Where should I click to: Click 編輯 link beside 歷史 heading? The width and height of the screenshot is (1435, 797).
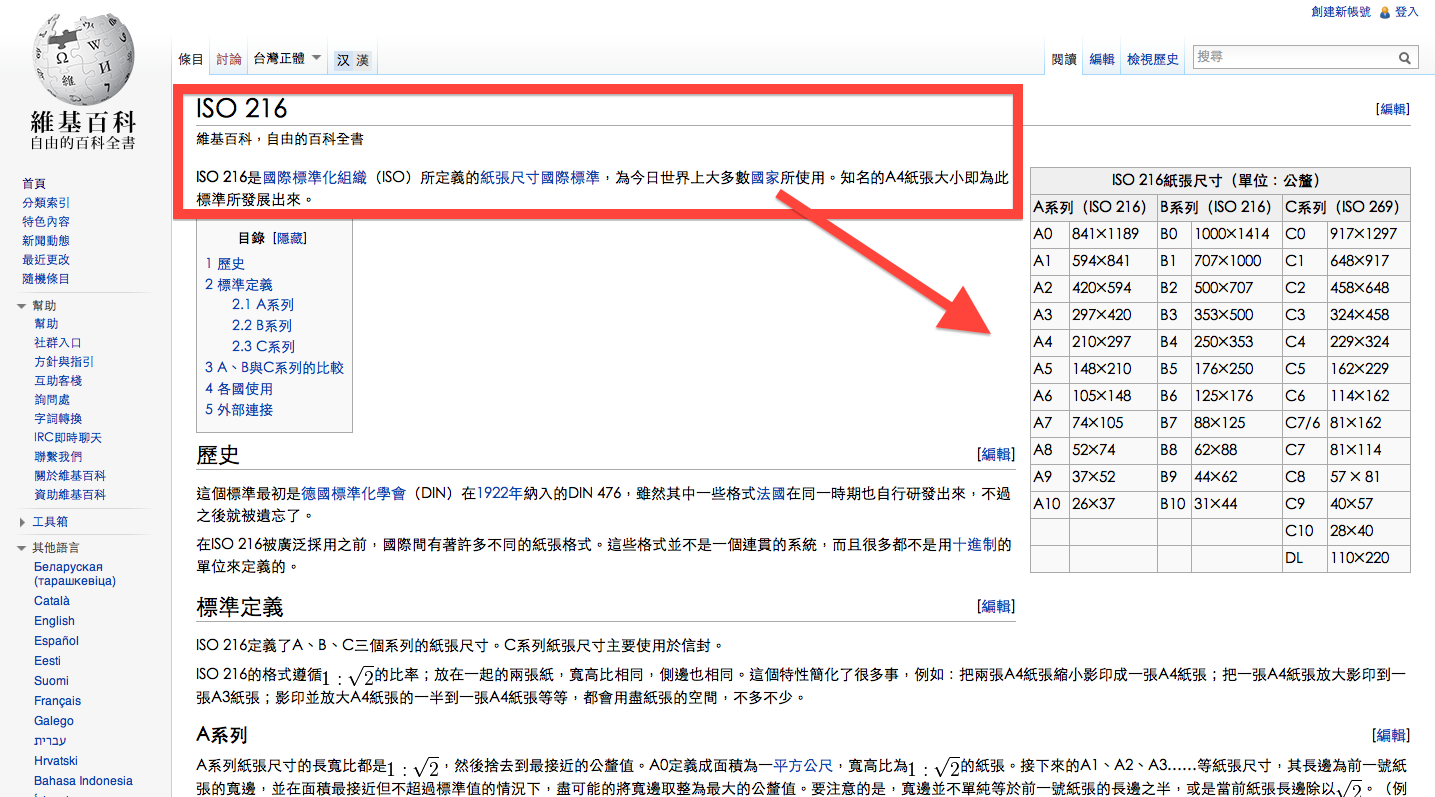(x=996, y=455)
